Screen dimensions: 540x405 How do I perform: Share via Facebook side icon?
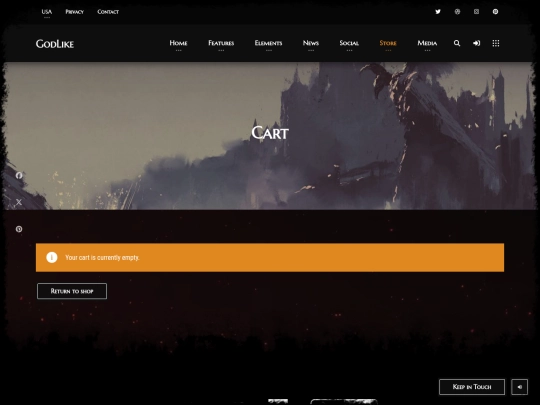[19, 175]
